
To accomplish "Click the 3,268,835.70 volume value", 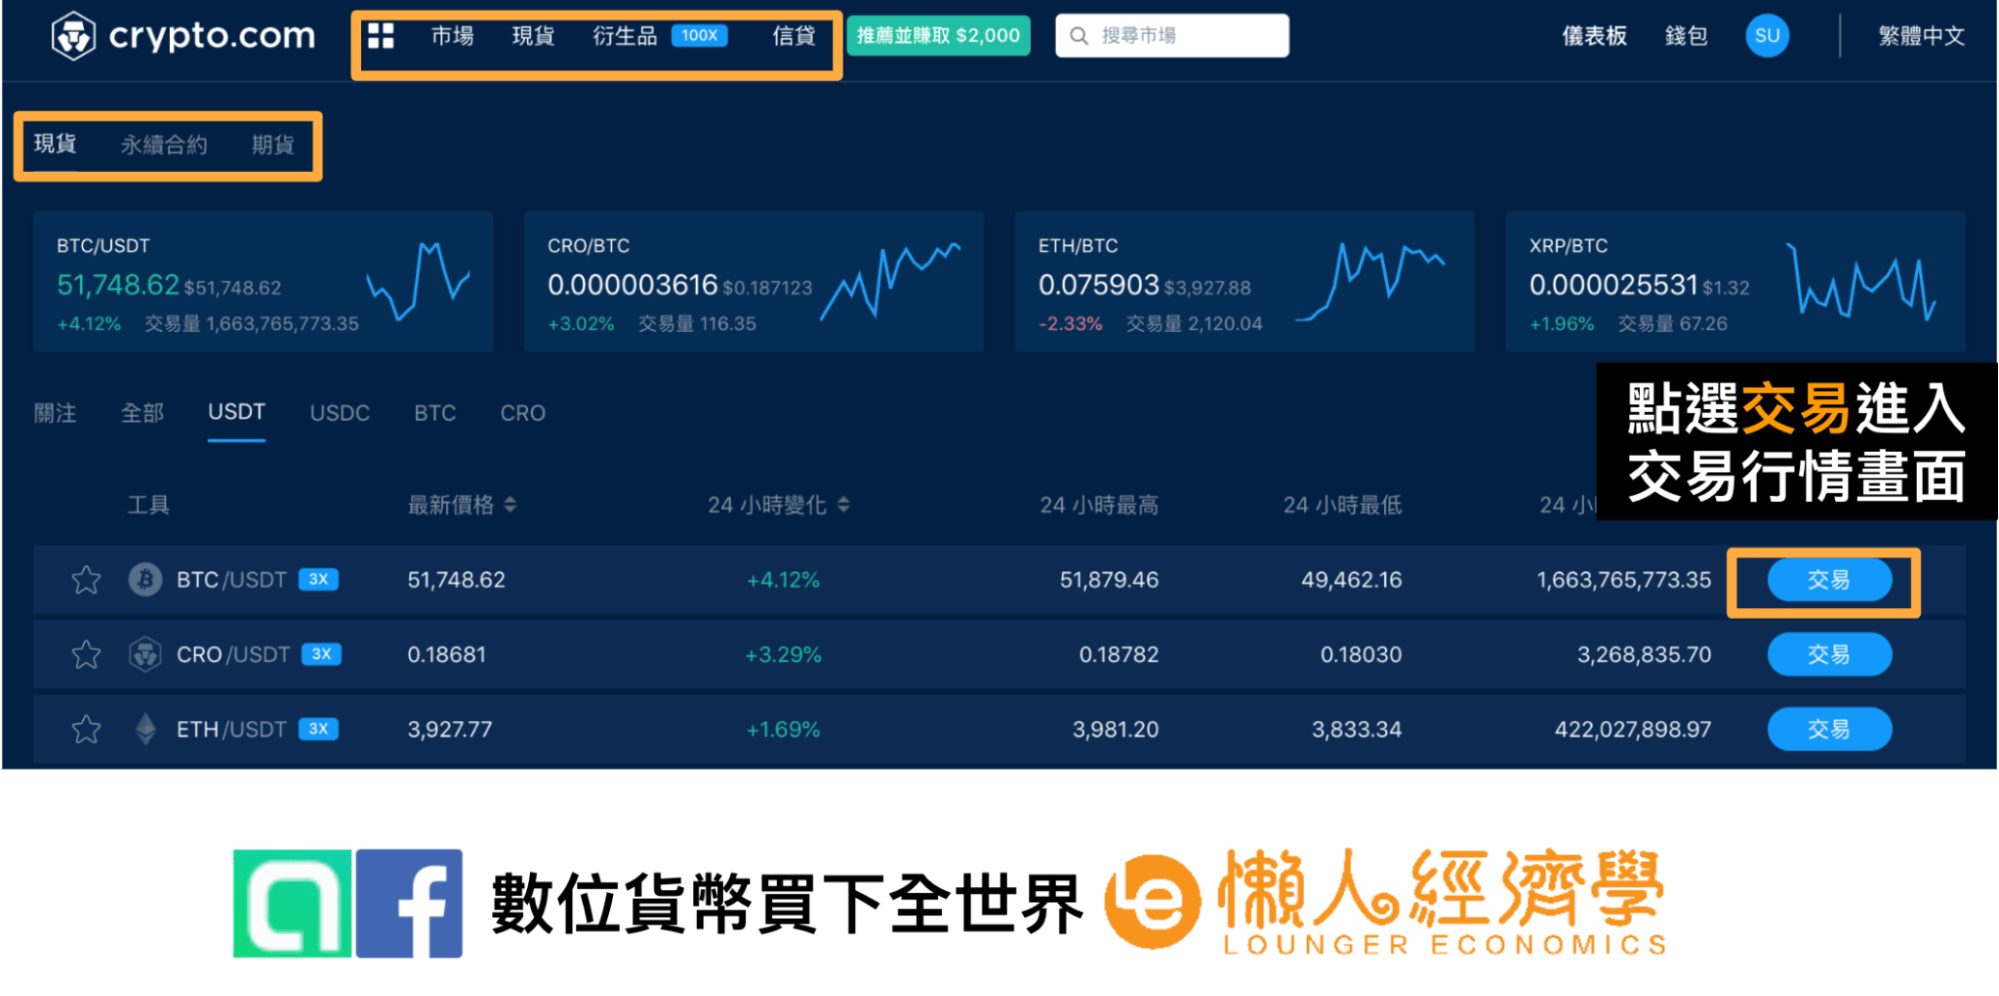I will point(1644,655).
